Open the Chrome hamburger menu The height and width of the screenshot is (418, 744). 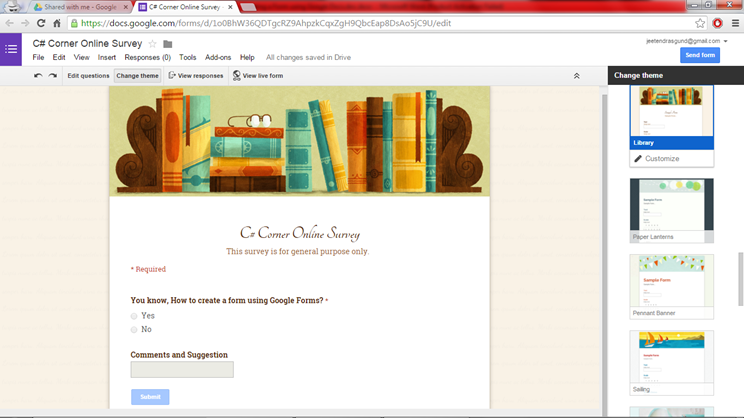[735, 23]
